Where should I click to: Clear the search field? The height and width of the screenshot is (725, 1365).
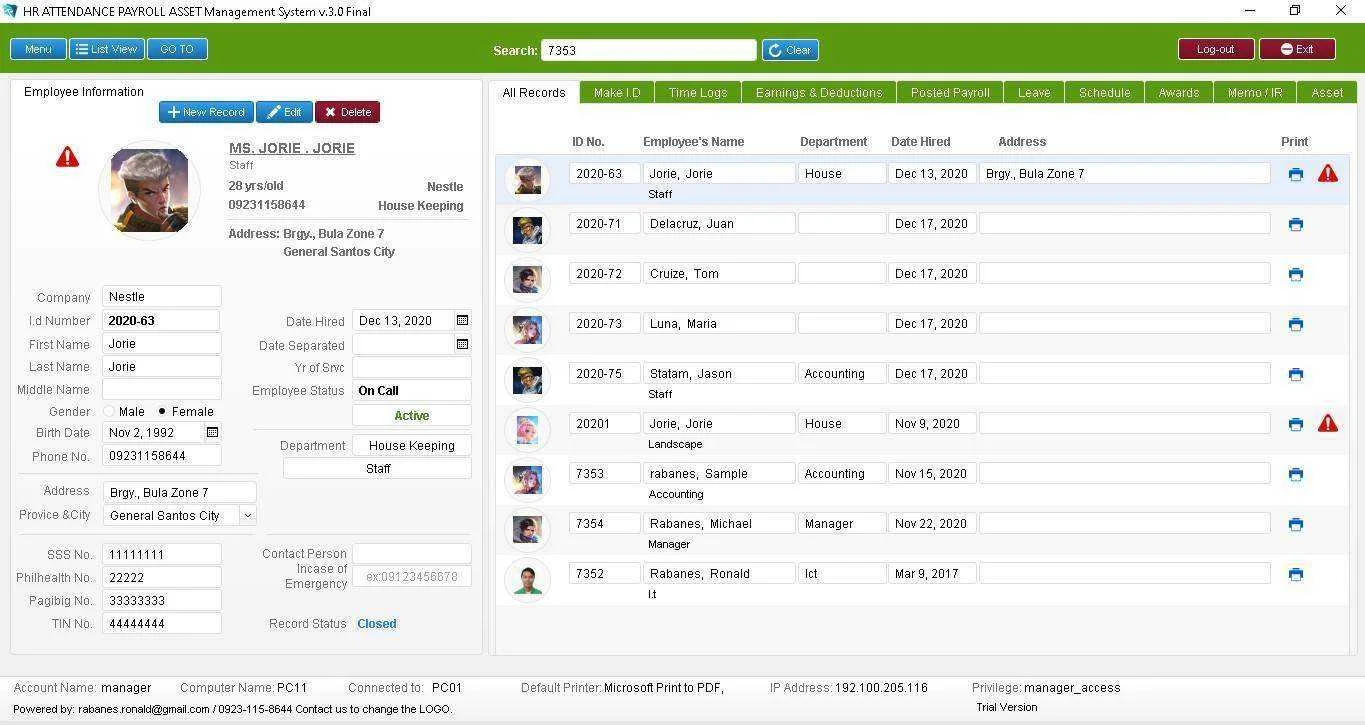(790, 50)
